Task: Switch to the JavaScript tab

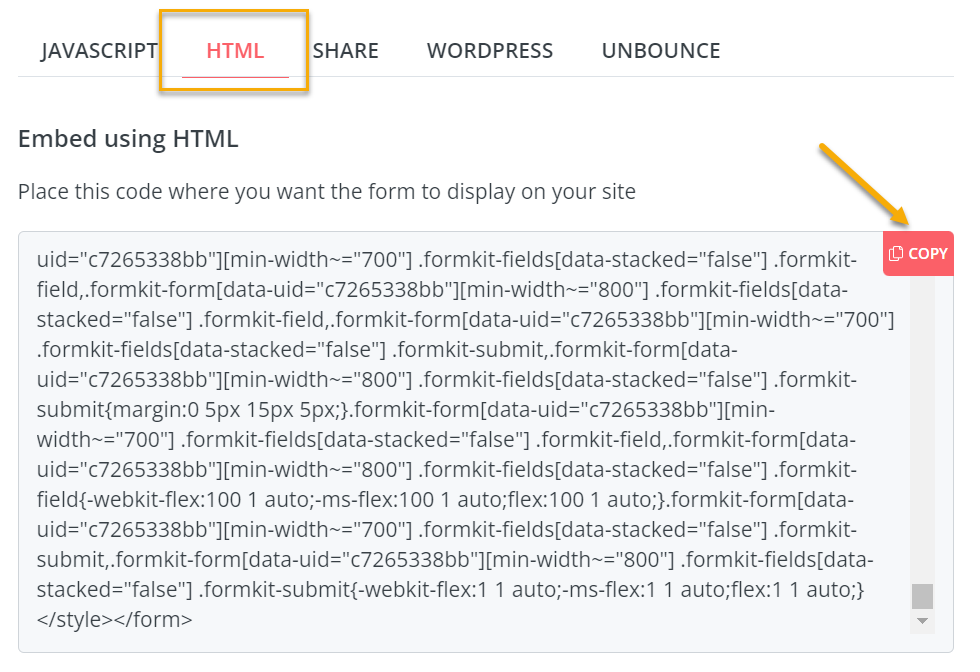Action: coord(99,50)
